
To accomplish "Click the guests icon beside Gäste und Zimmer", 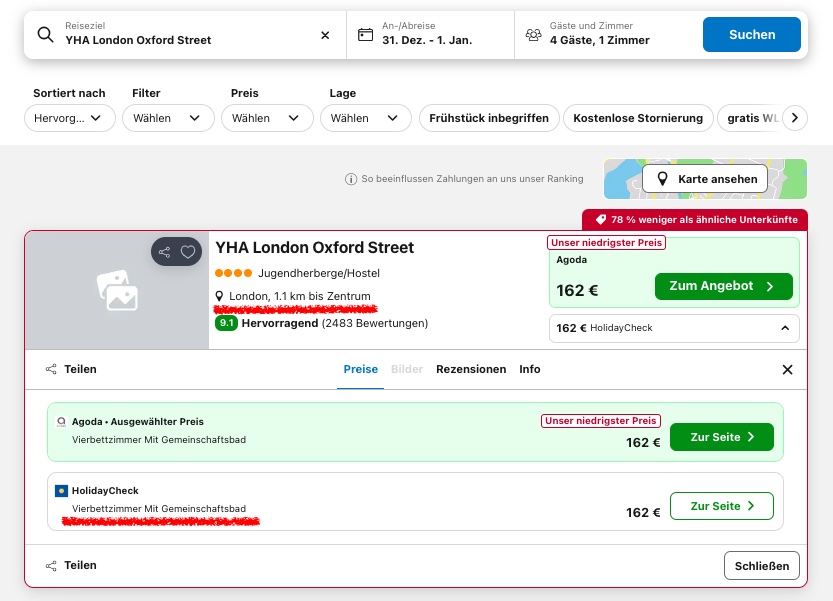I will pos(533,35).
